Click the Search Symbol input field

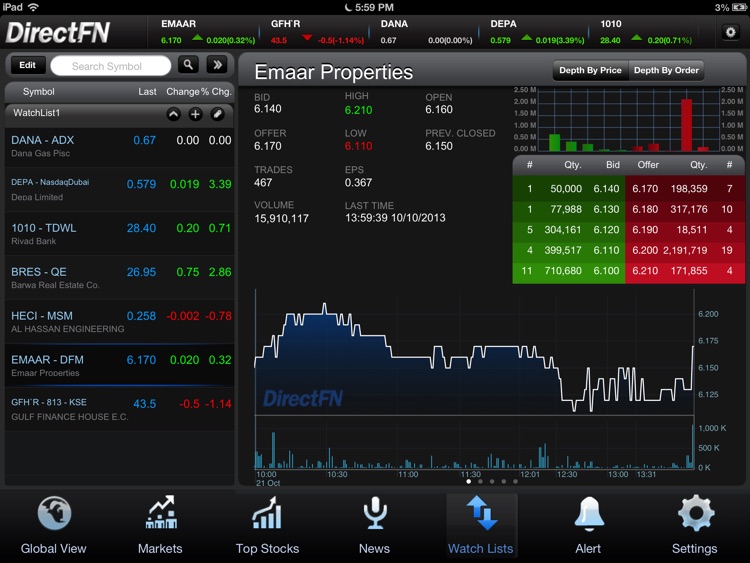pyautogui.click(x=110, y=66)
